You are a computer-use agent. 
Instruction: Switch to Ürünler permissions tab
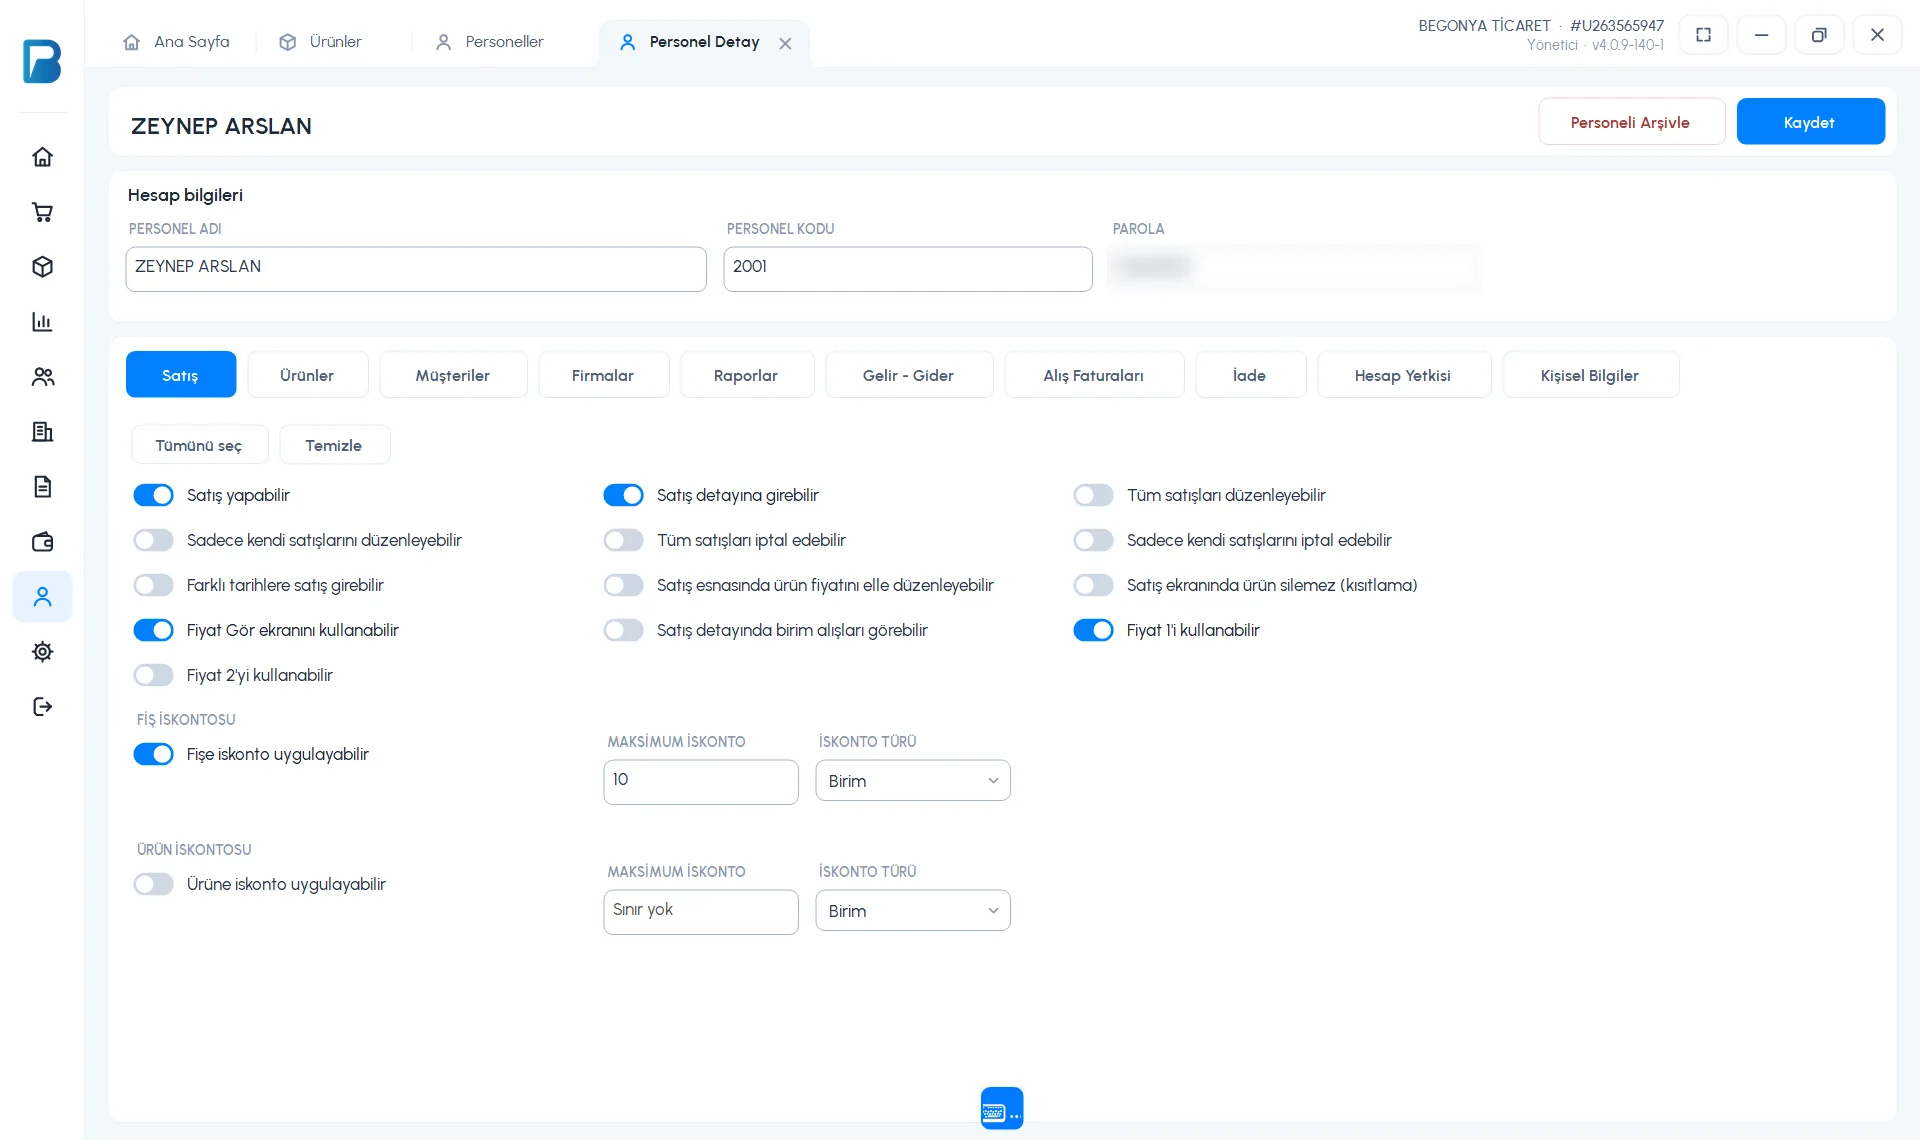pyautogui.click(x=307, y=375)
